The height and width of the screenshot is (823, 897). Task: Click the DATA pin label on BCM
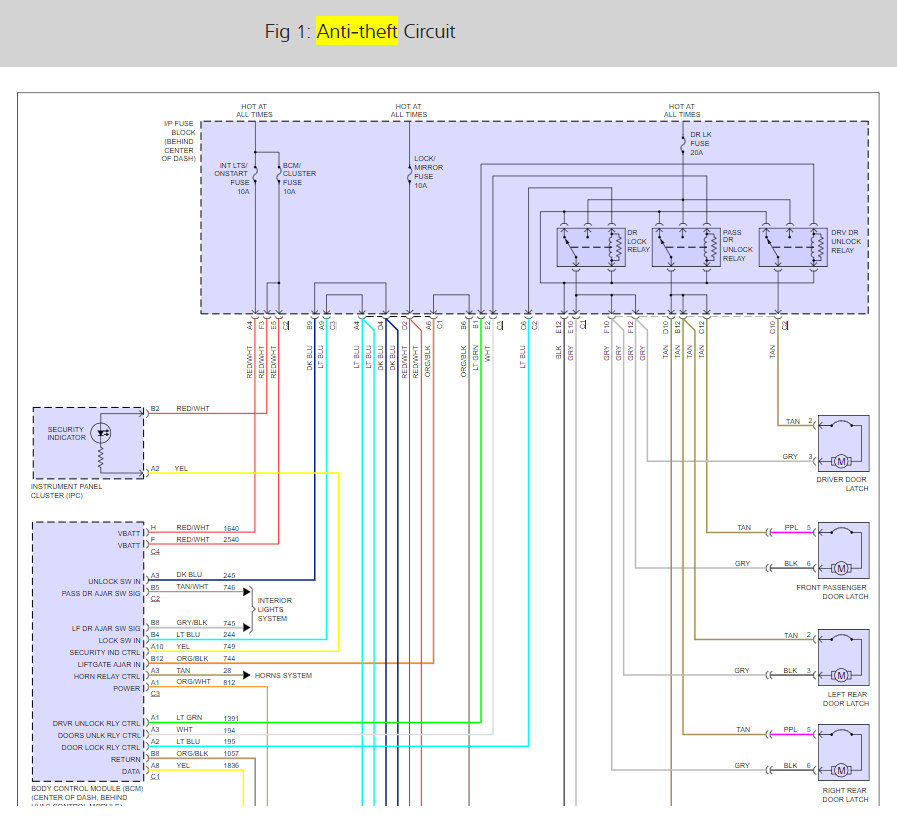click(x=130, y=772)
